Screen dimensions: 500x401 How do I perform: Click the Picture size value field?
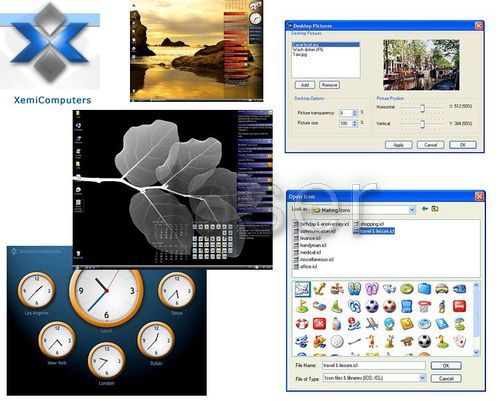pos(346,123)
